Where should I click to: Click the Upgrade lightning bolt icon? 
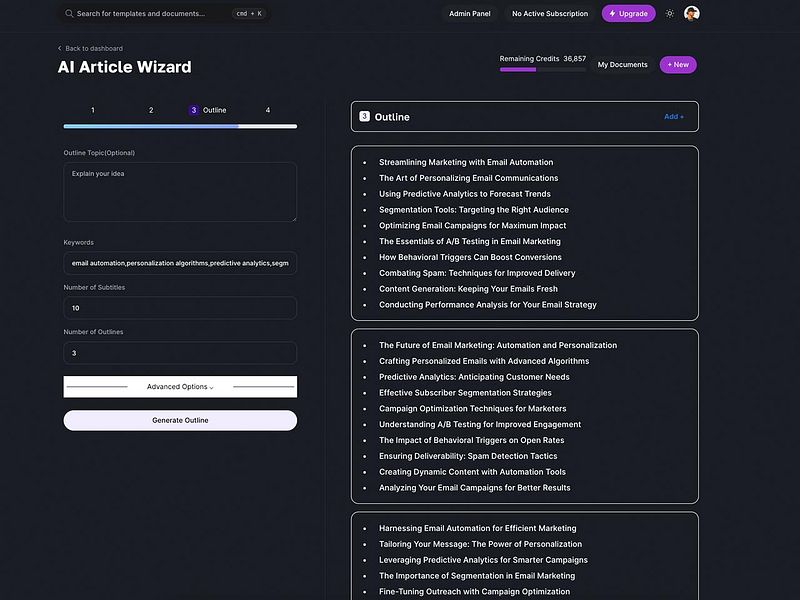click(612, 14)
